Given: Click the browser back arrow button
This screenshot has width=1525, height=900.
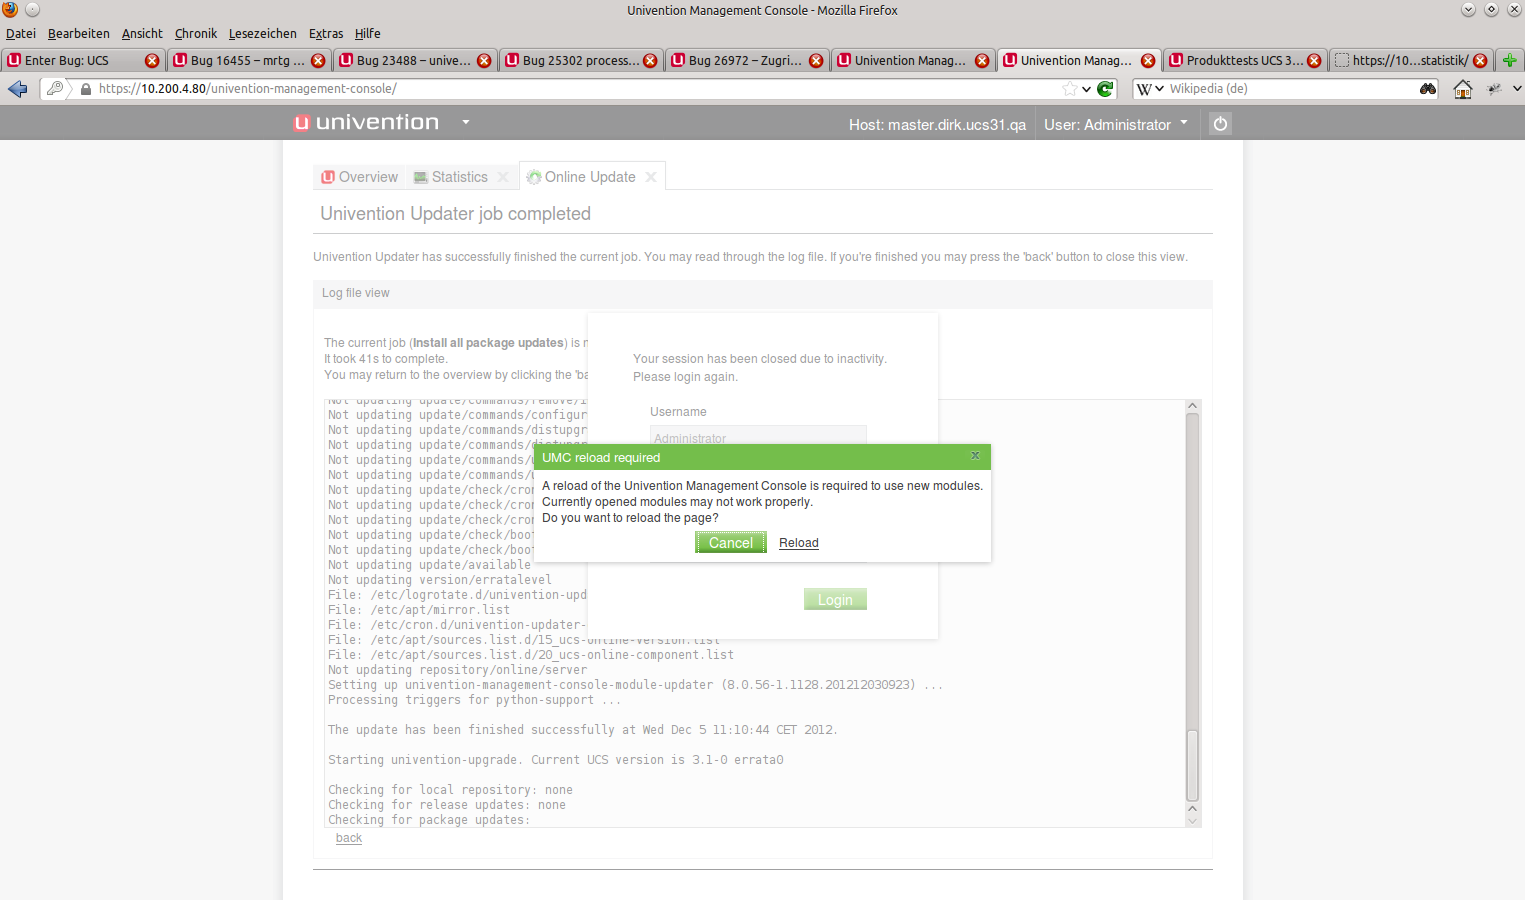Looking at the screenshot, I should (x=18, y=89).
